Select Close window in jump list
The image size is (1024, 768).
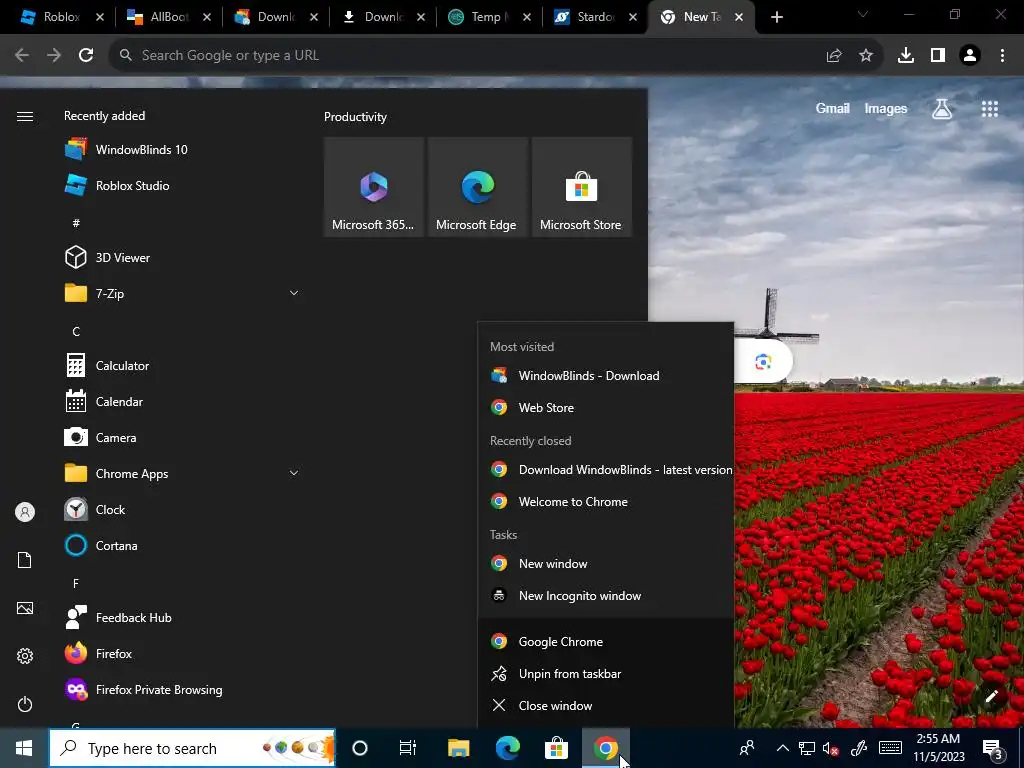(x=606, y=706)
